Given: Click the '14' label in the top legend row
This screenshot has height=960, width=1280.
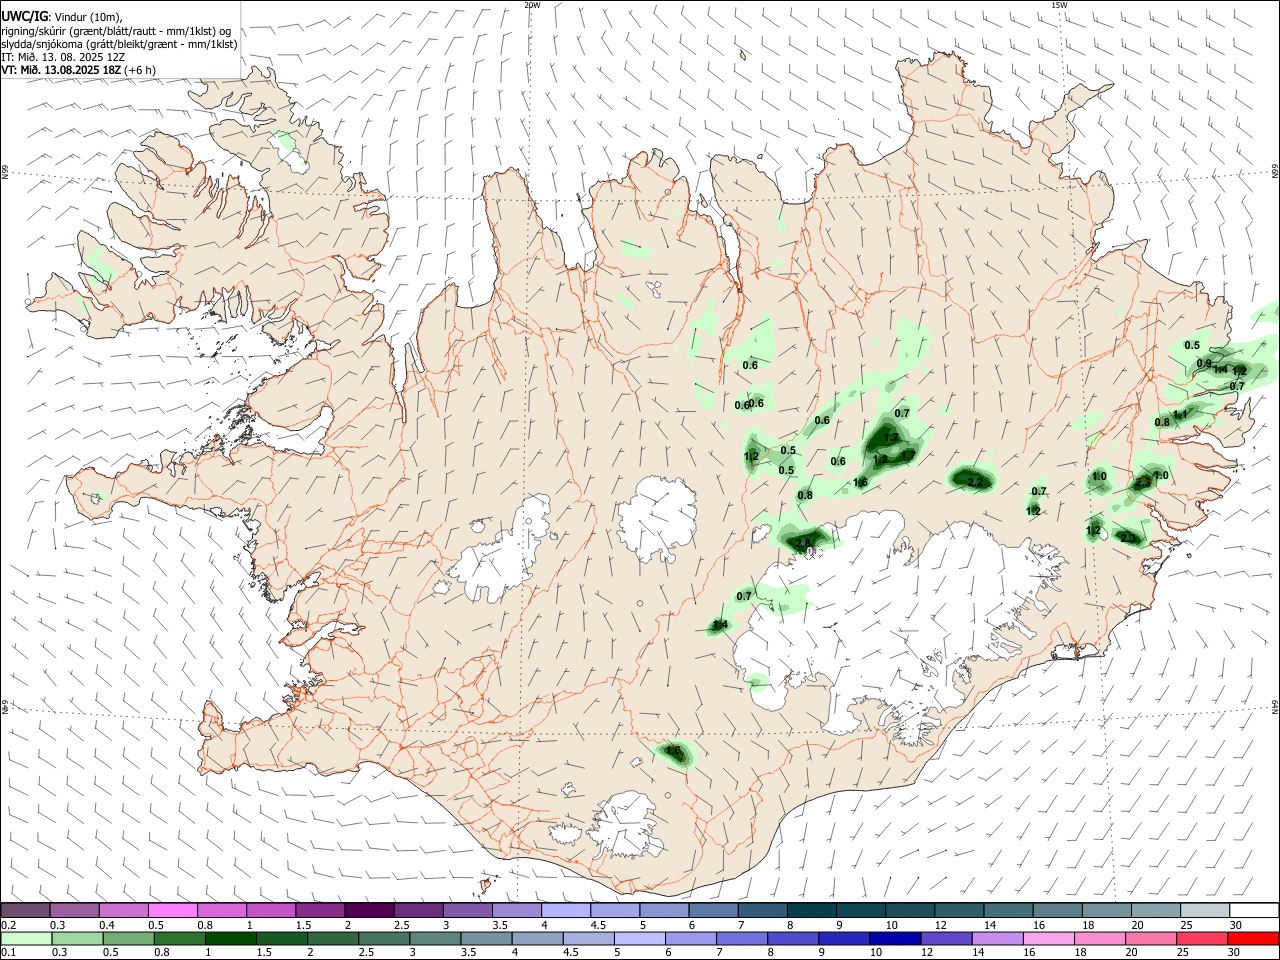Looking at the screenshot, I should click(x=990, y=925).
